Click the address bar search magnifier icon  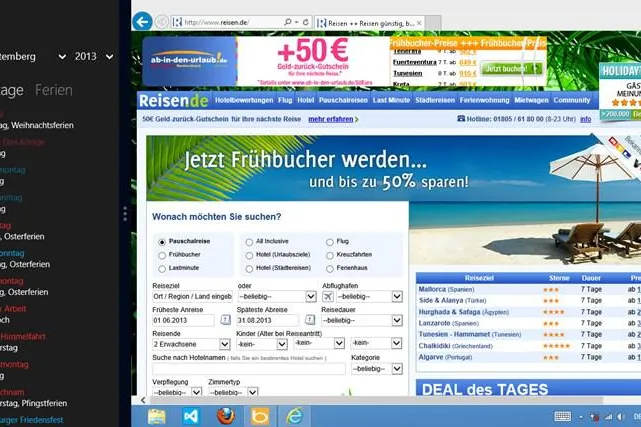coord(288,22)
